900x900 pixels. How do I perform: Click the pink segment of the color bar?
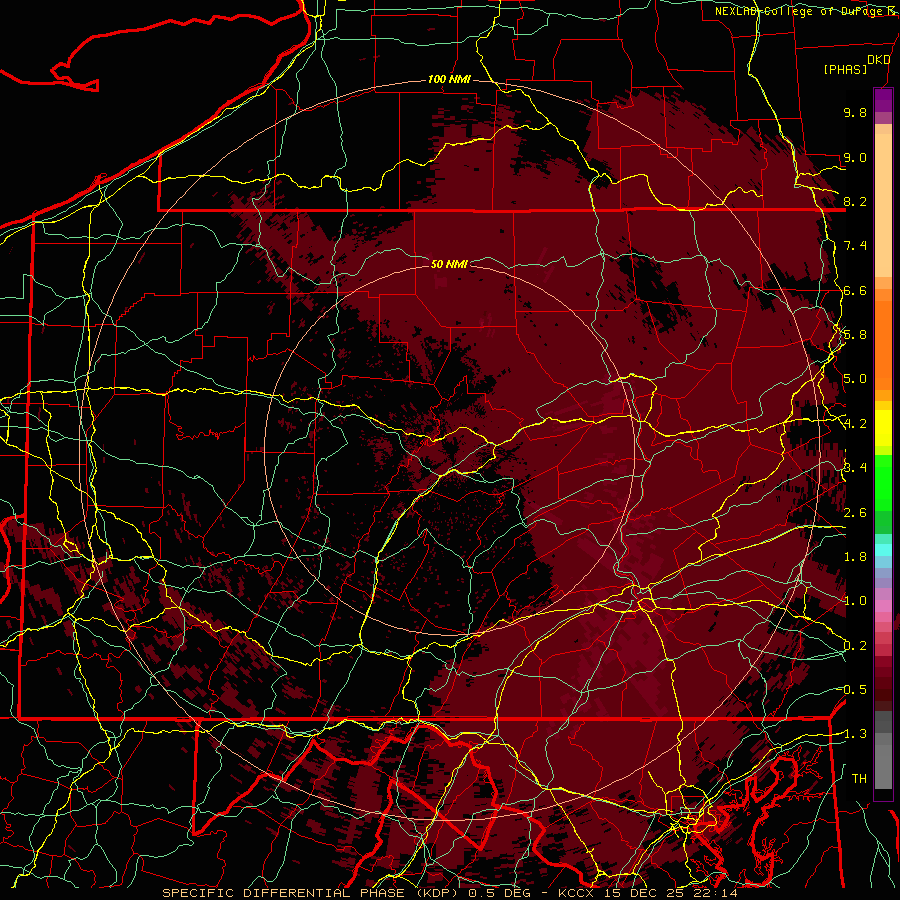[883, 606]
